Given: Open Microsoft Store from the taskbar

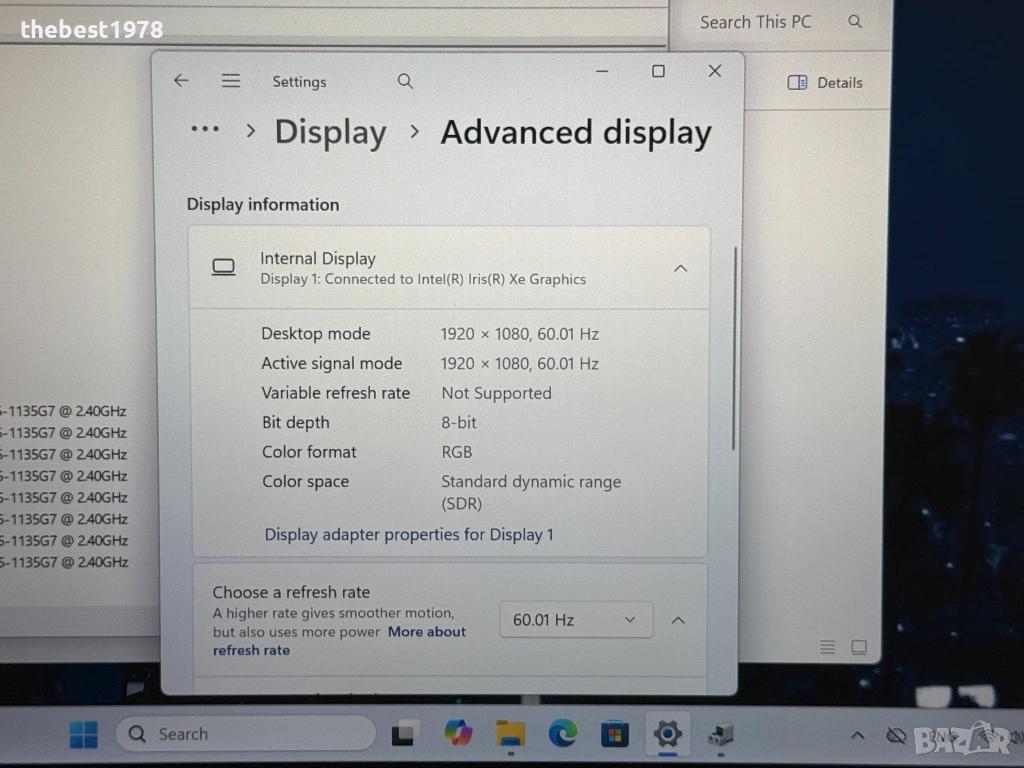Looking at the screenshot, I should 615,734.
